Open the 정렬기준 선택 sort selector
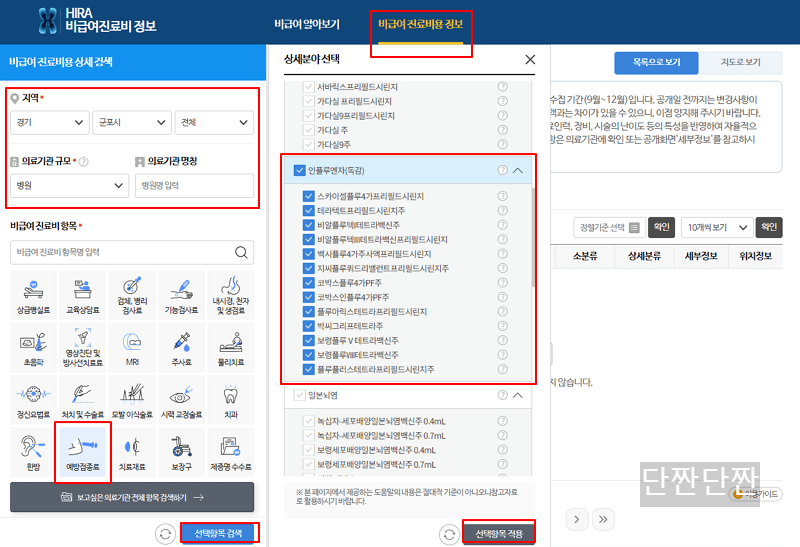The height and width of the screenshot is (547, 800). point(609,228)
